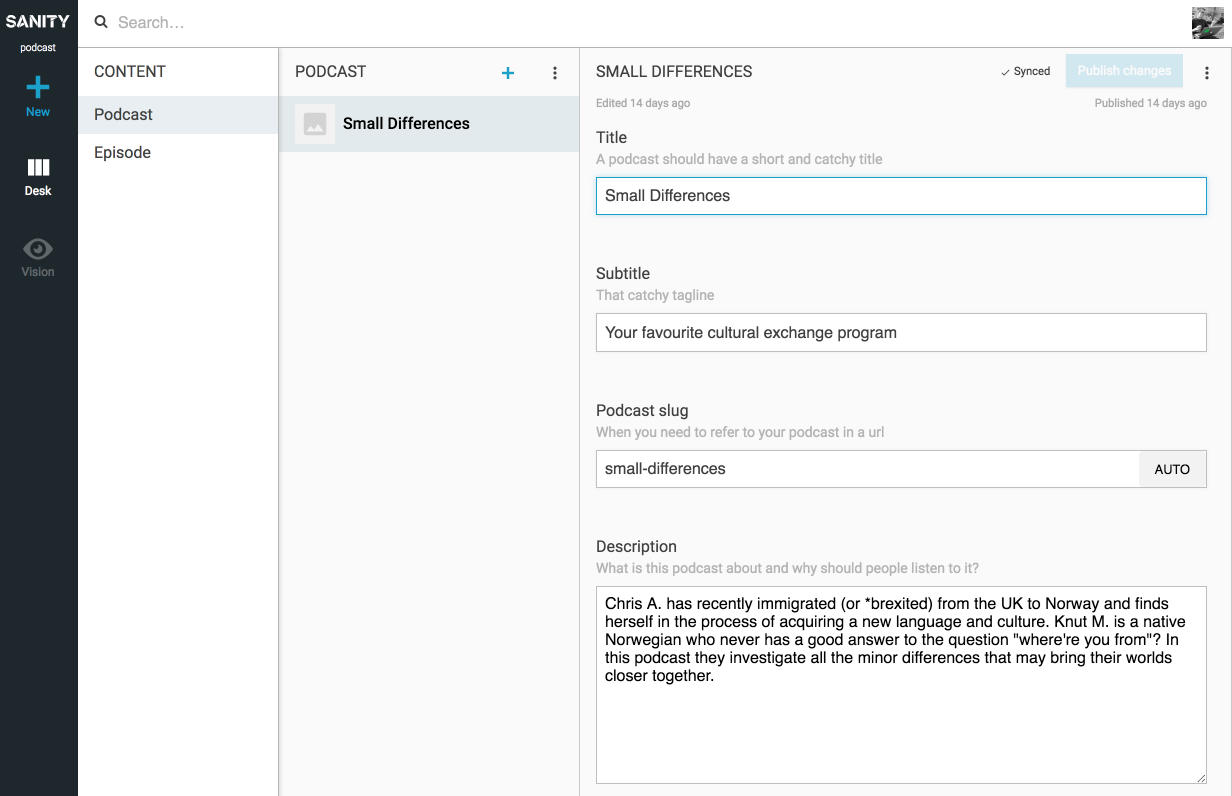Screen dimensions: 1232x796
Task: Click into the Title input field
Action: point(900,196)
